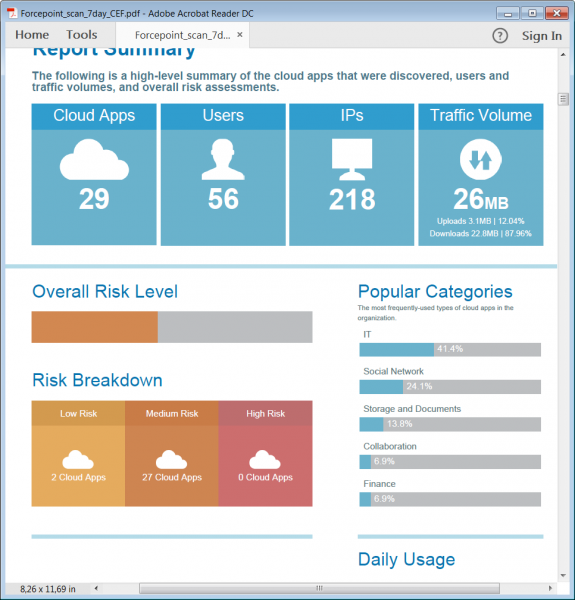
Task: Switch to the Tools view
Action: click(81, 35)
